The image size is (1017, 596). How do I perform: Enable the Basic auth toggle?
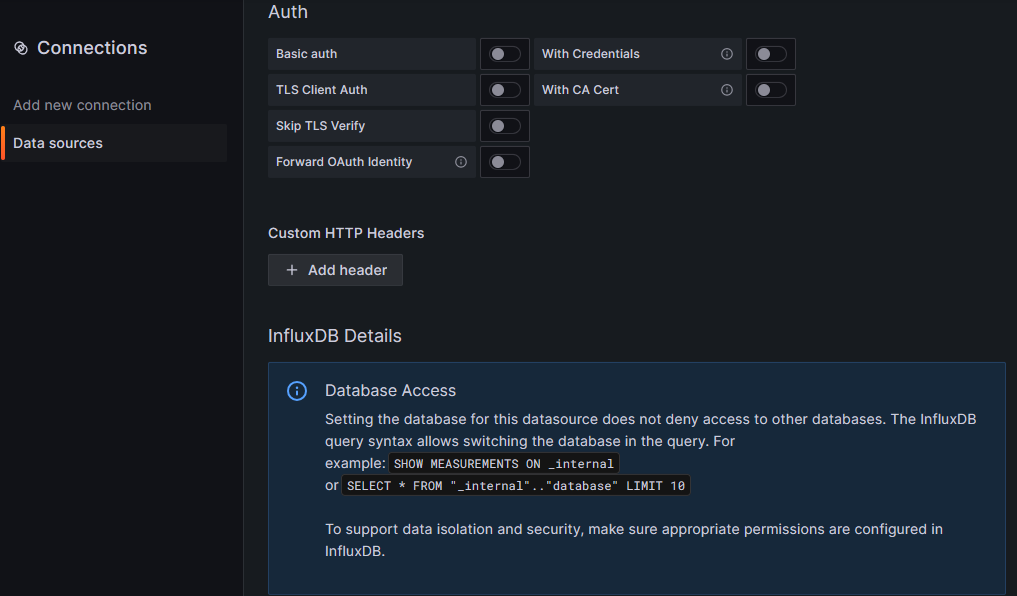pyautogui.click(x=505, y=54)
